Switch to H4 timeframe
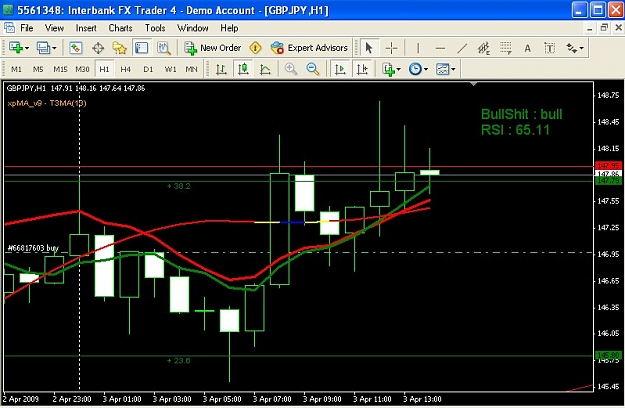 click(126, 69)
